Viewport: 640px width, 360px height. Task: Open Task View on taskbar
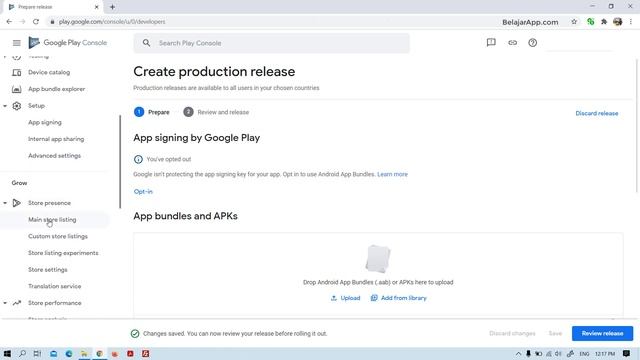click(x=37, y=353)
